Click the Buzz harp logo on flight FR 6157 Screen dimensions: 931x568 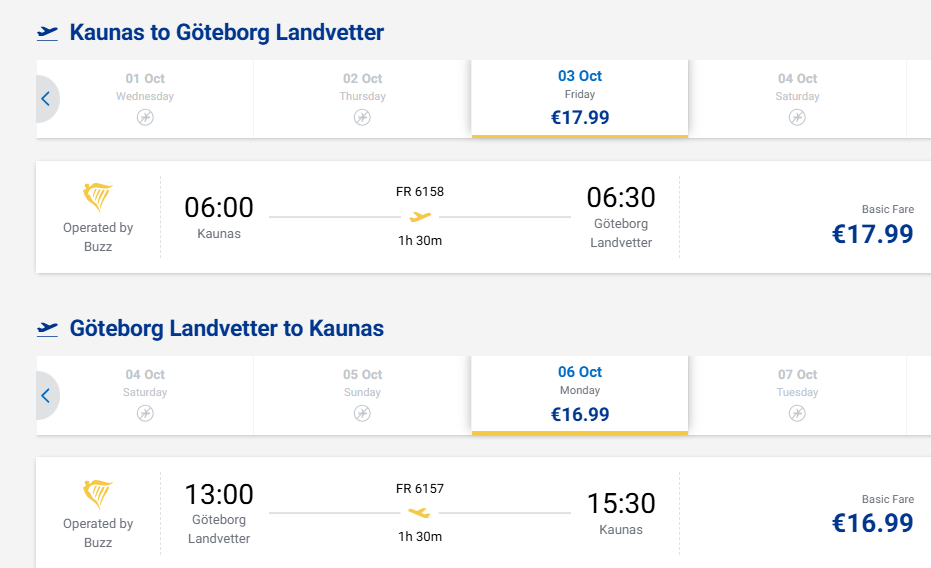[x=98, y=494]
